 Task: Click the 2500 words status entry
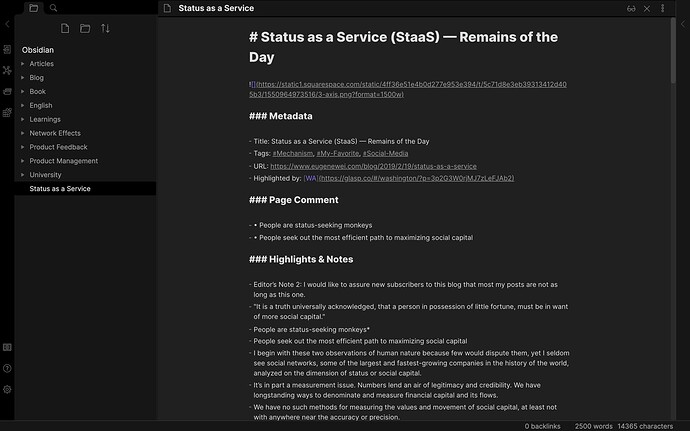pos(593,426)
